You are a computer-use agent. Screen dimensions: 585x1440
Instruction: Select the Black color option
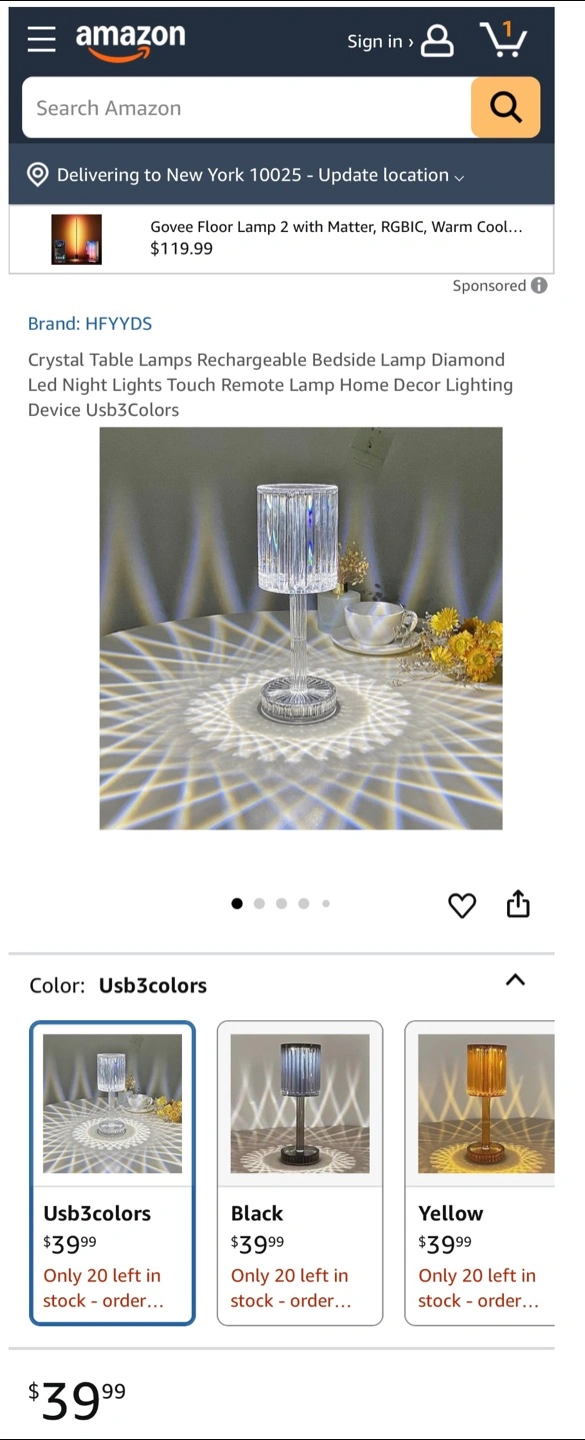pyautogui.click(x=300, y=1173)
